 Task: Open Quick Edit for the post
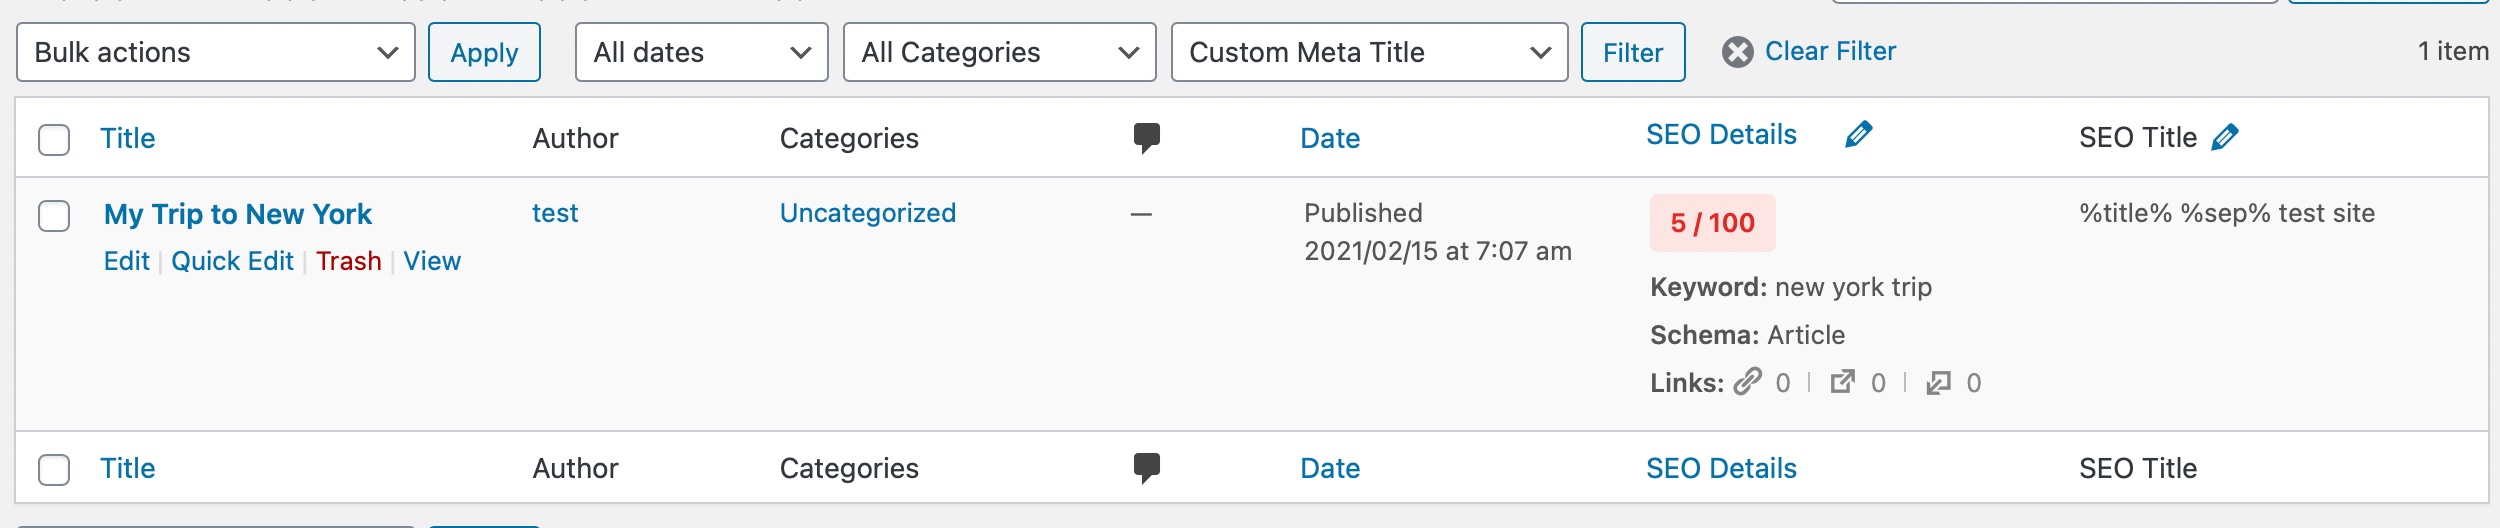pos(232,261)
